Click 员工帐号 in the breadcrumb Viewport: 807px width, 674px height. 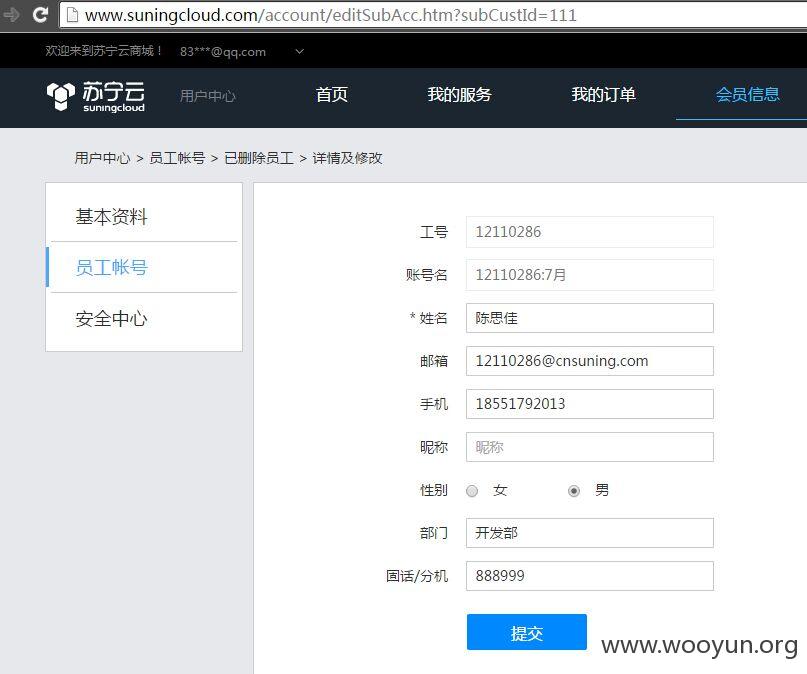(x=177, y=158)
